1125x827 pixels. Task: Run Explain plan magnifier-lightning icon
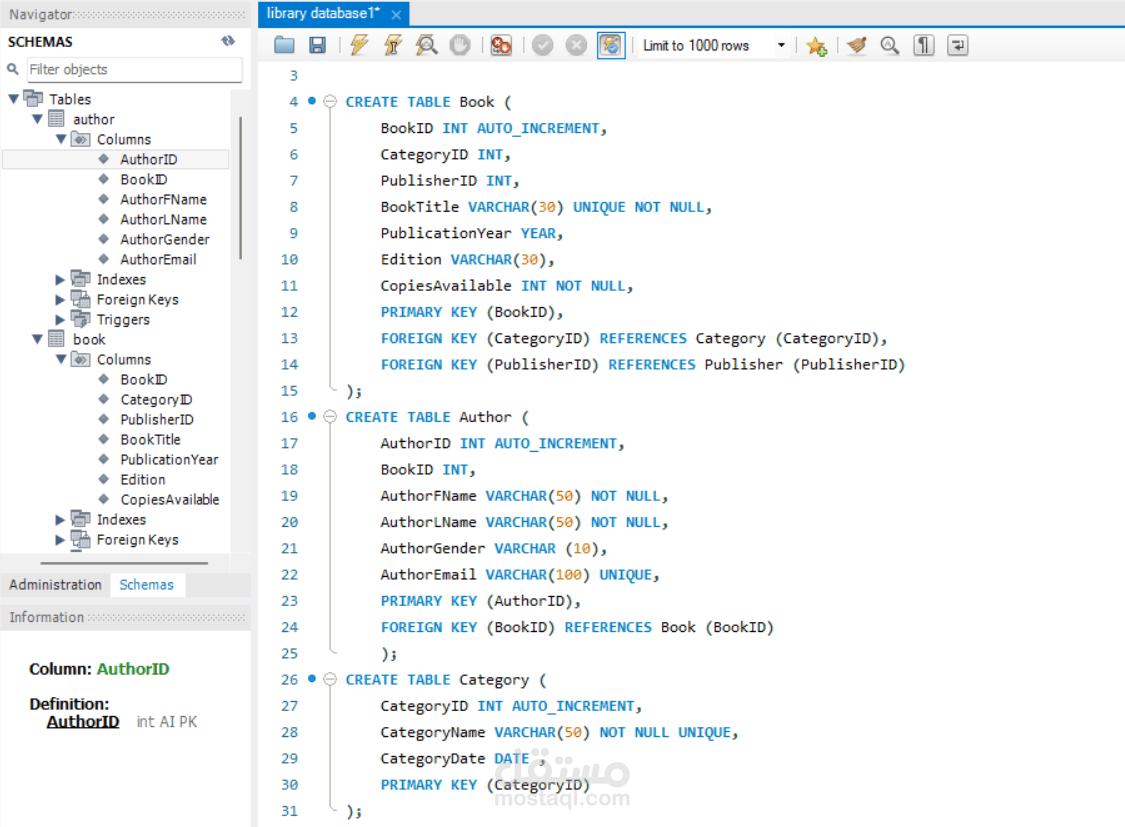426,45
